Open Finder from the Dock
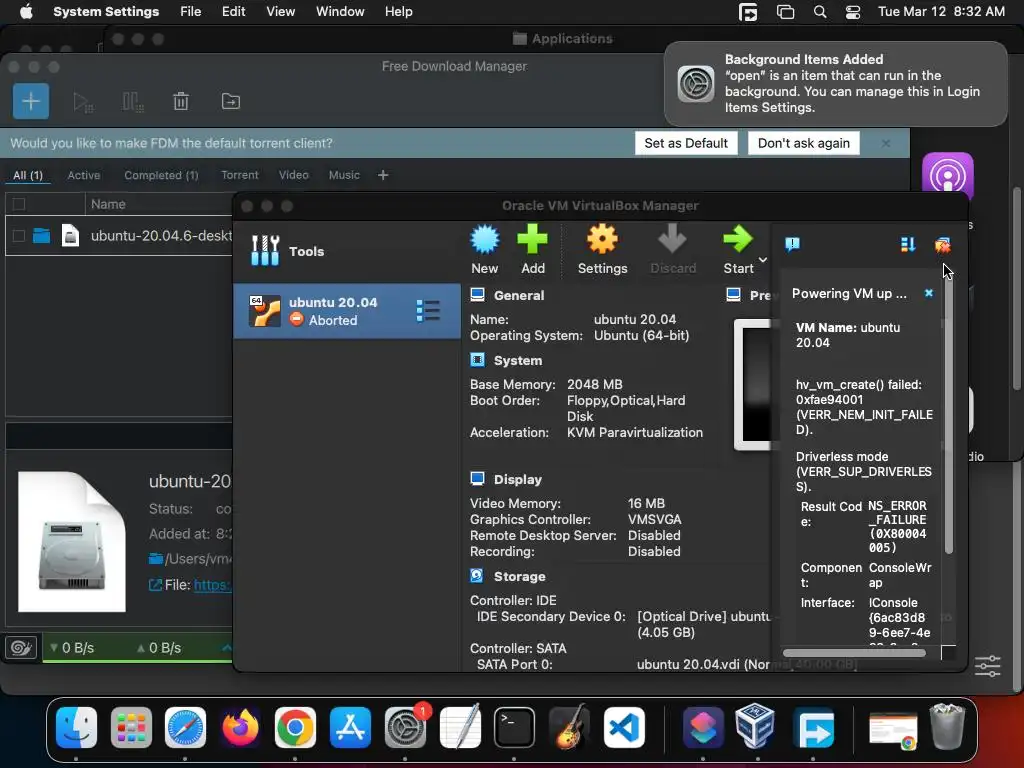 [x=76, y=727]
